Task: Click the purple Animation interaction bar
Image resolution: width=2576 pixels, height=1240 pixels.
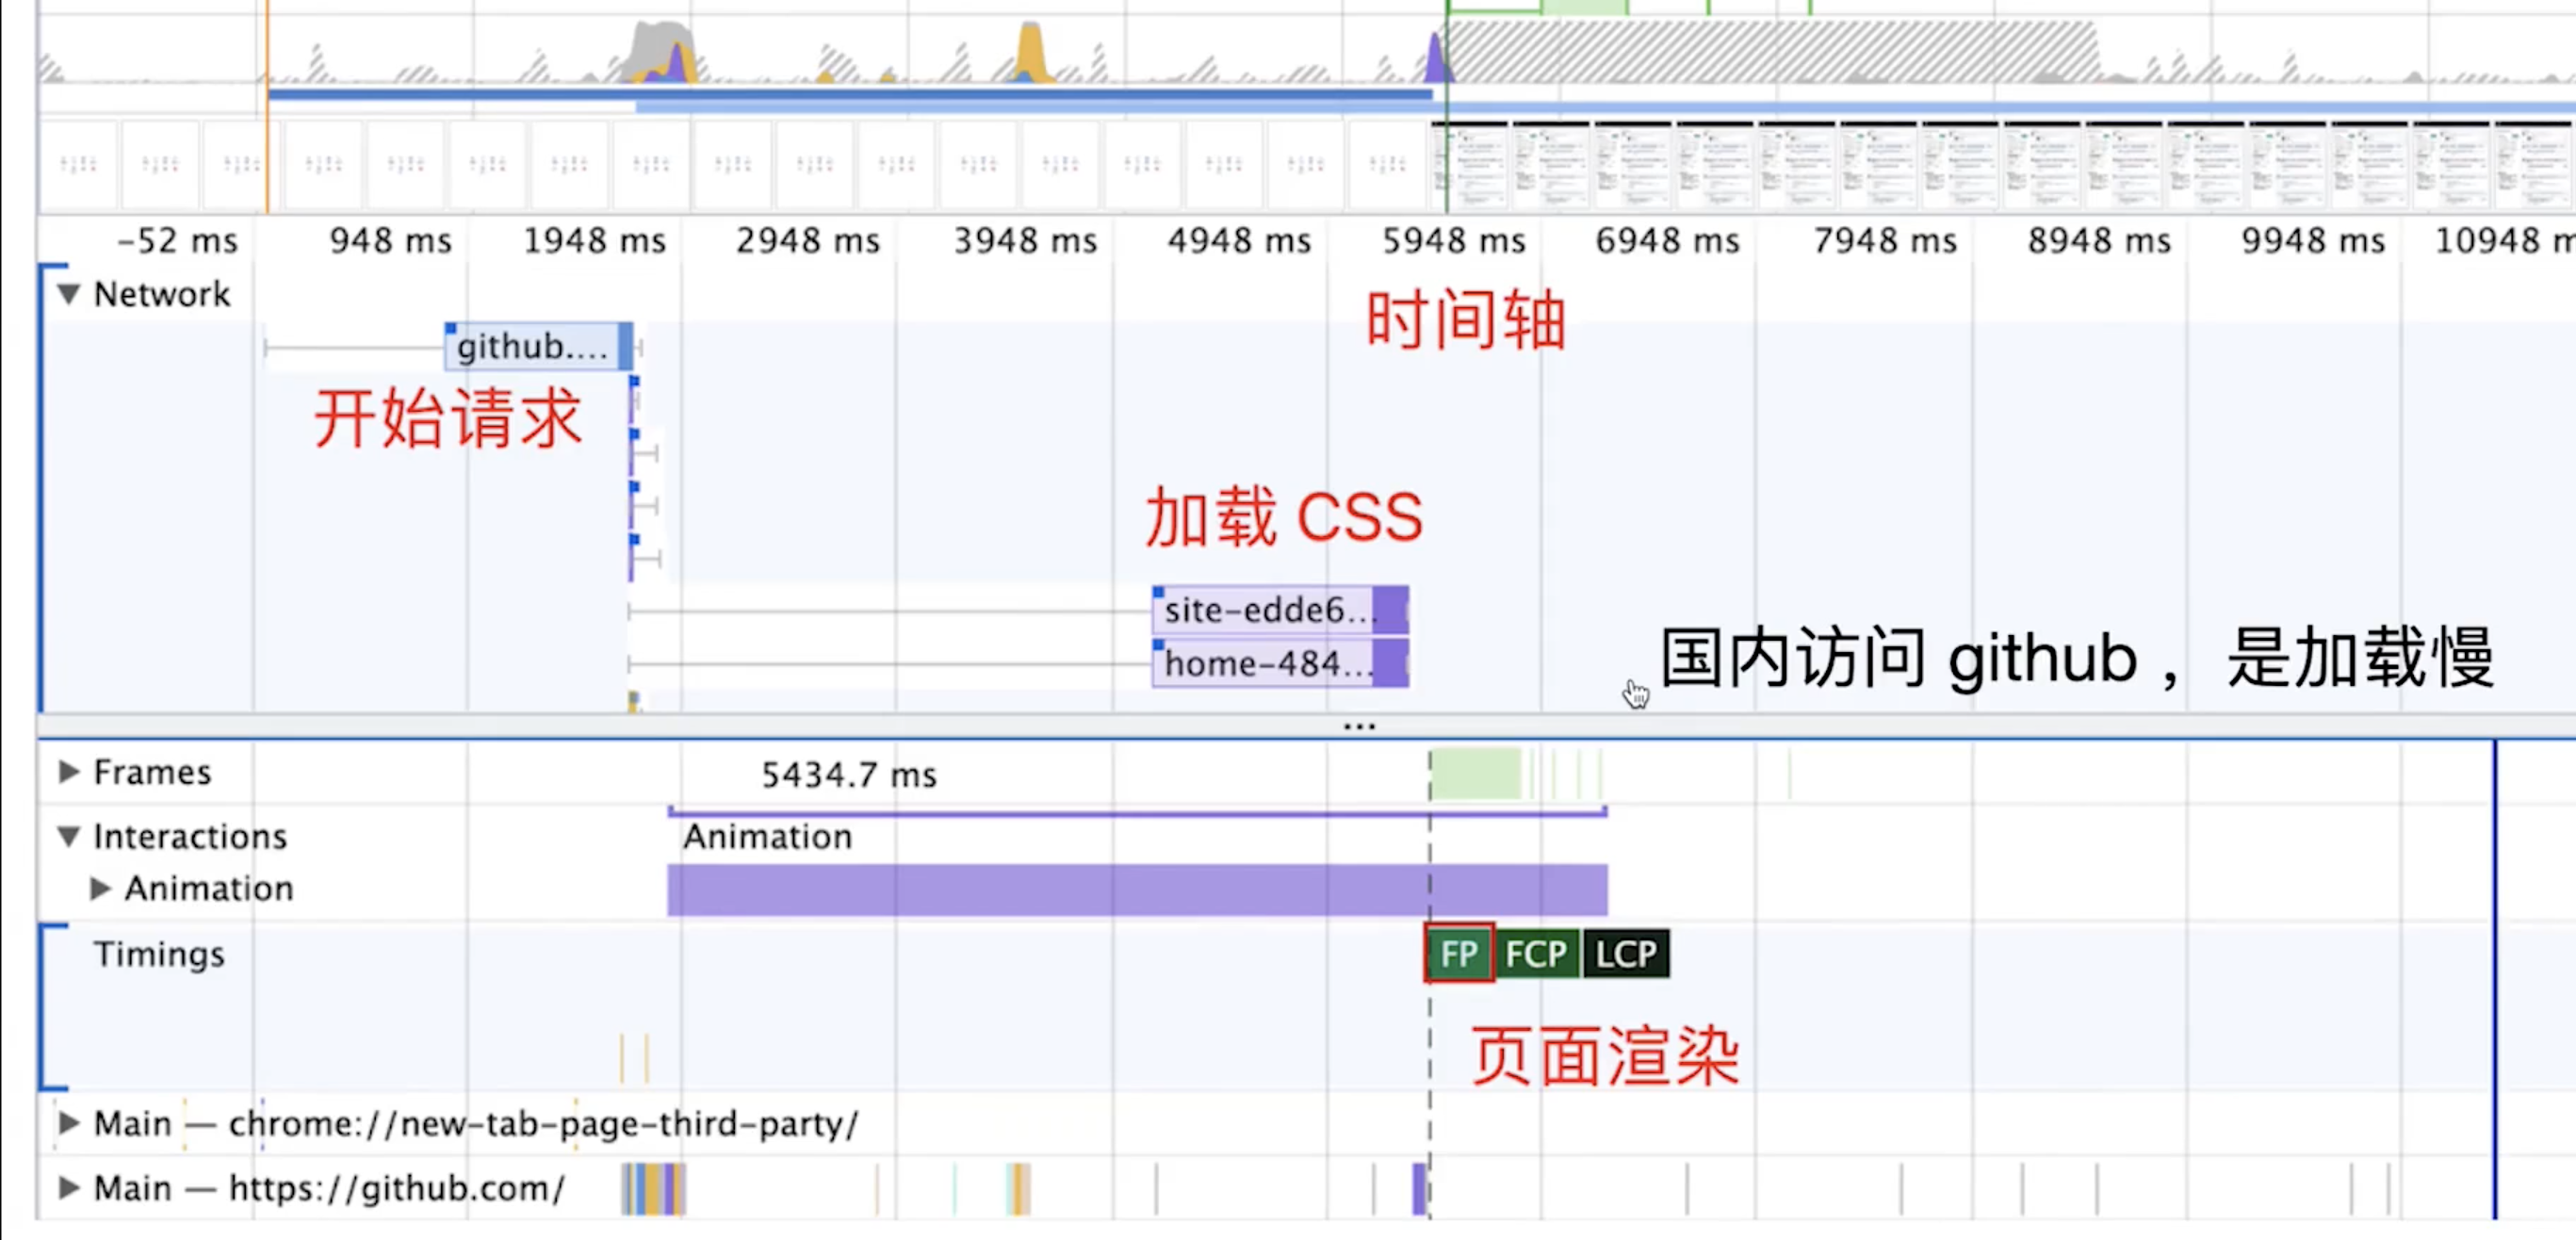Action: tap(1136, 890)
